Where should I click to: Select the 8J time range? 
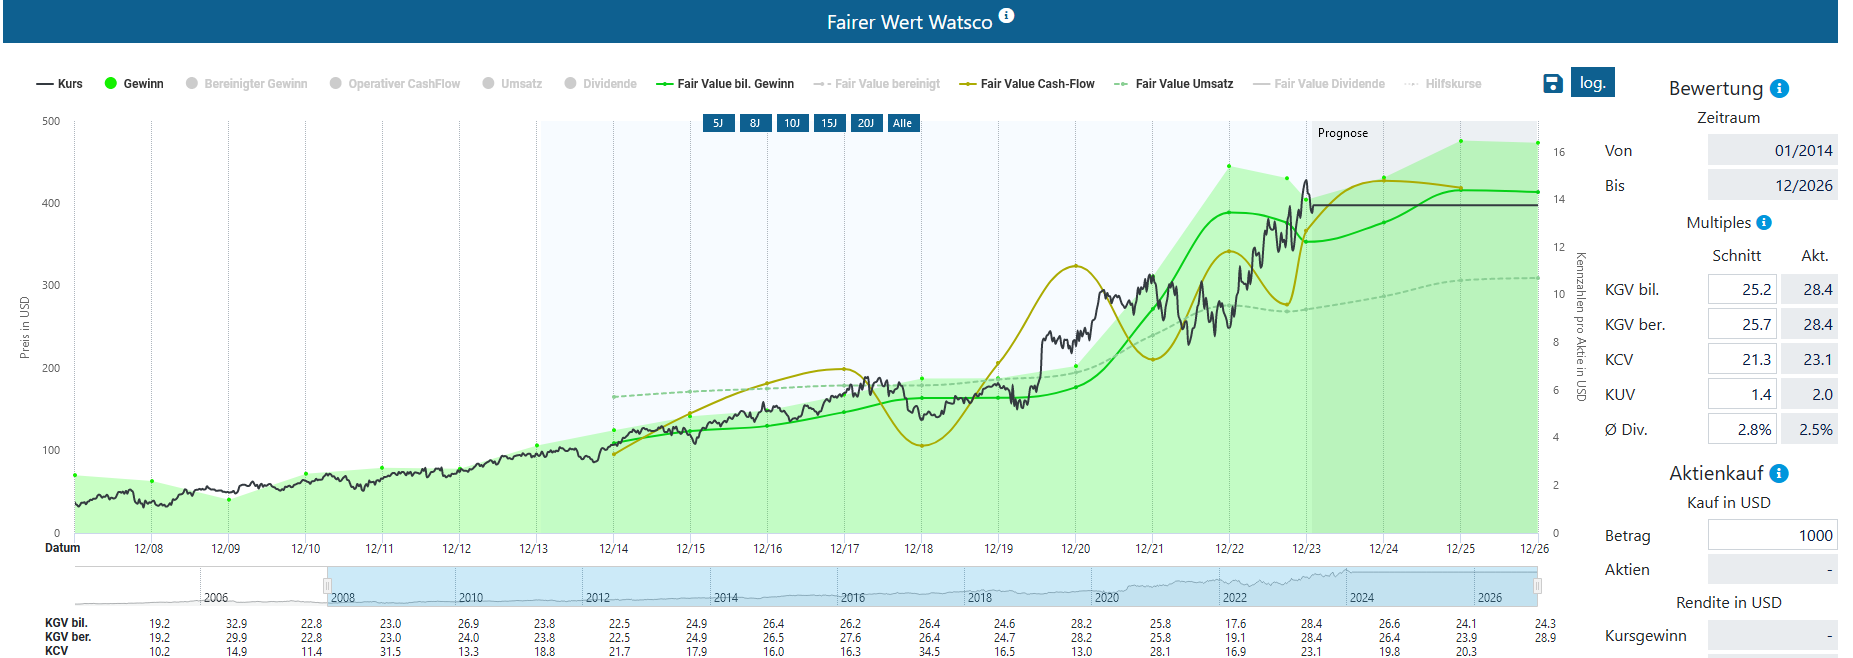coord(755,123)
